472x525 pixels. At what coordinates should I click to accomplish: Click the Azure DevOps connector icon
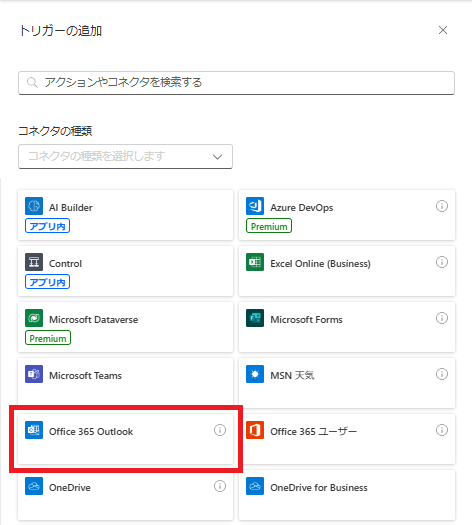click(x=255, y=206)
